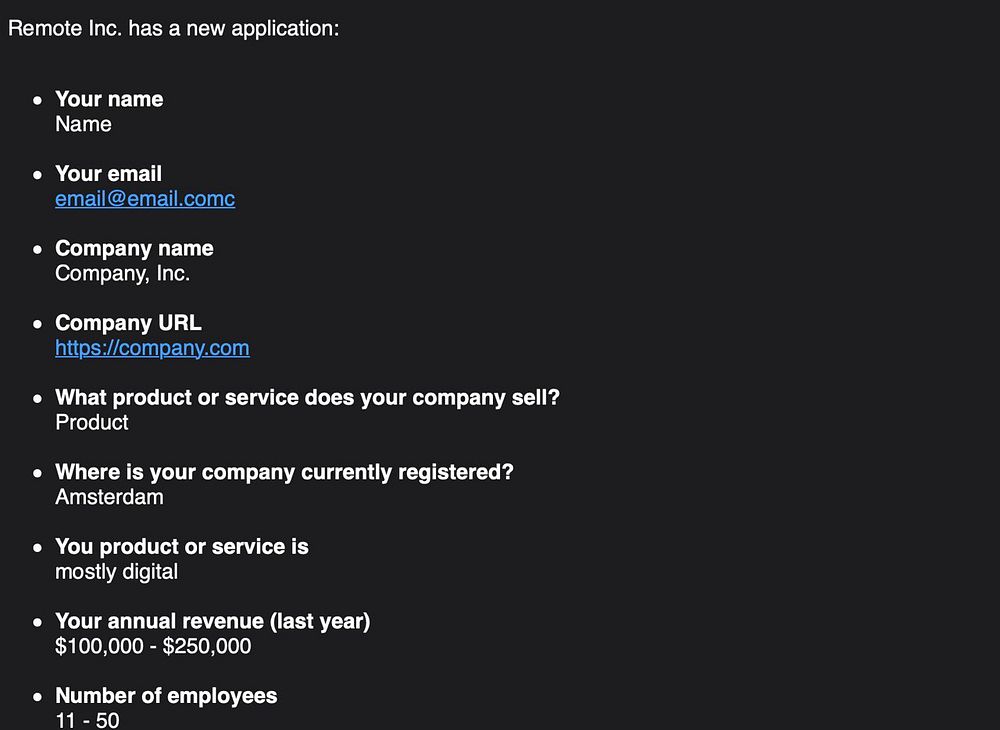Image resolution: width=1000 pixels, height=730 pixels.
Task: Select the 'Amsterdam' answer text
Action: tap(109, 497)
